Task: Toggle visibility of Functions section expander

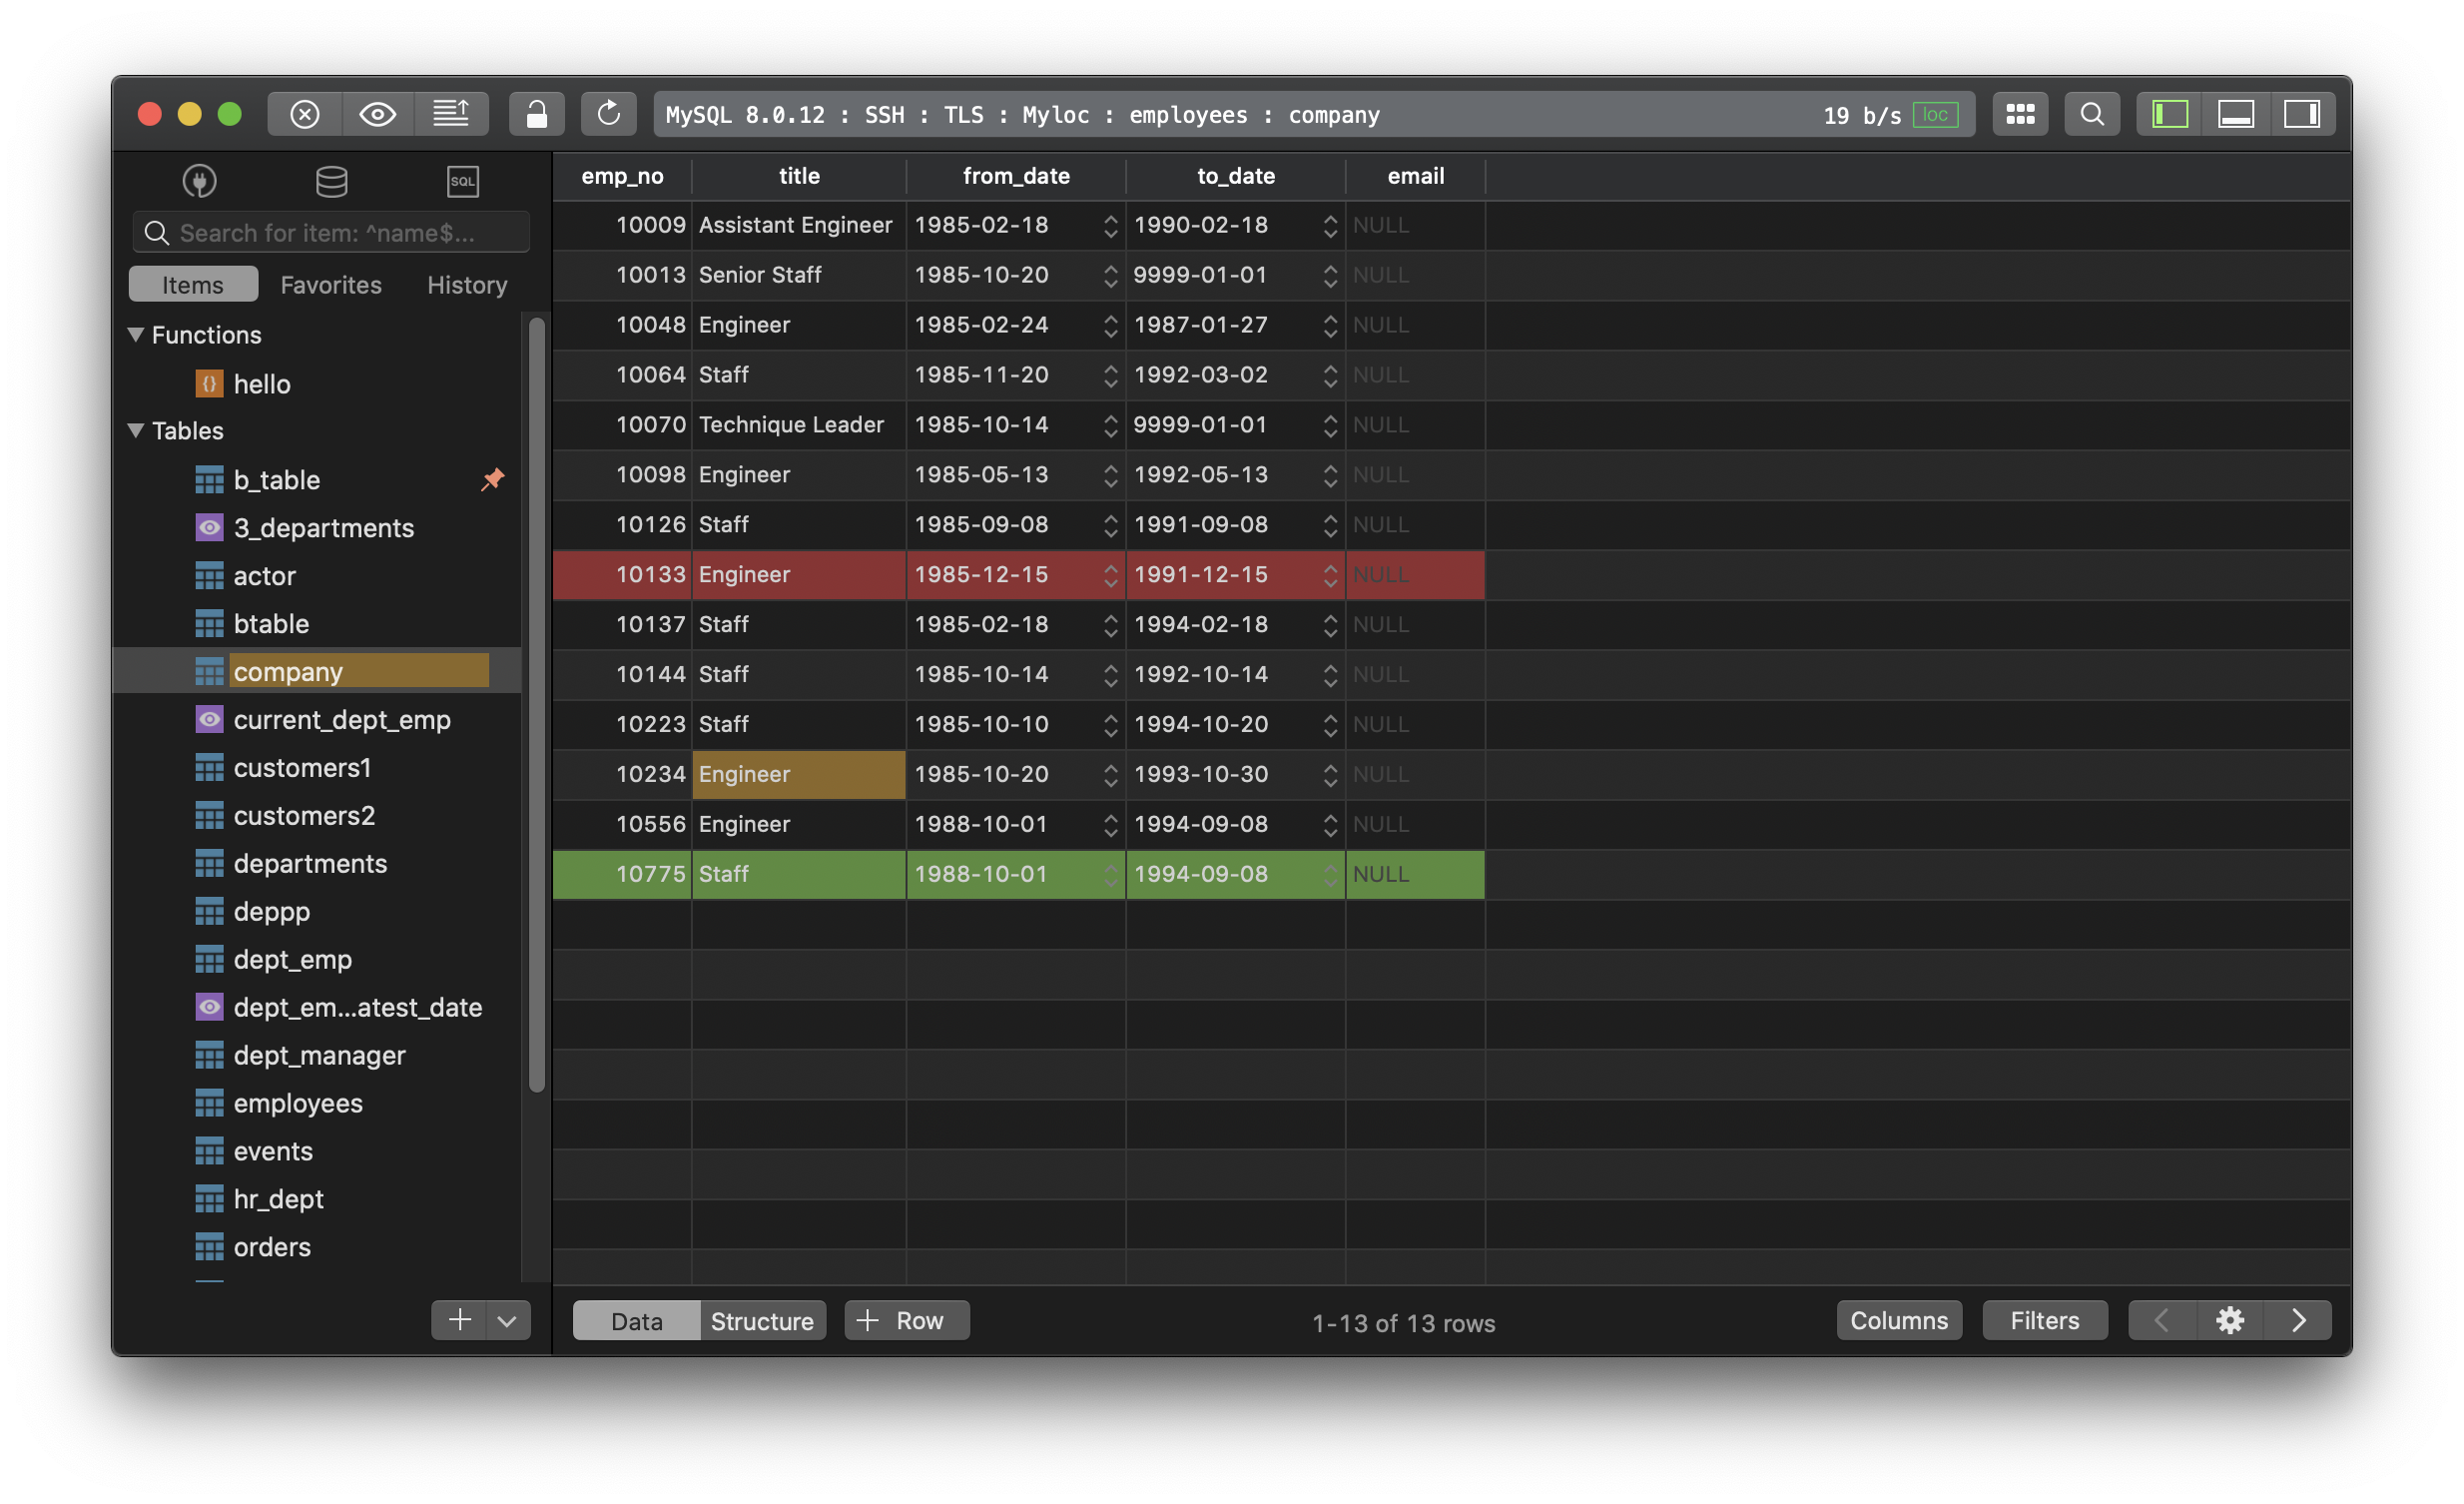Action: tap(138, 333)
